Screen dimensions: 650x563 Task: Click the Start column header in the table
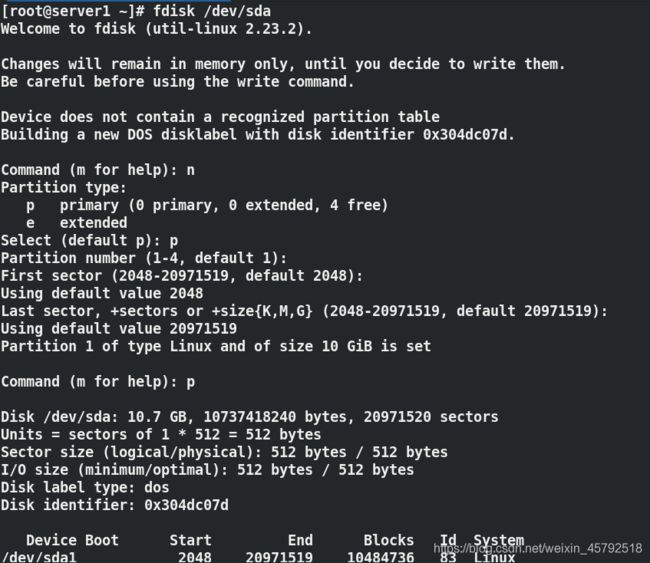(x=190, y=540)
